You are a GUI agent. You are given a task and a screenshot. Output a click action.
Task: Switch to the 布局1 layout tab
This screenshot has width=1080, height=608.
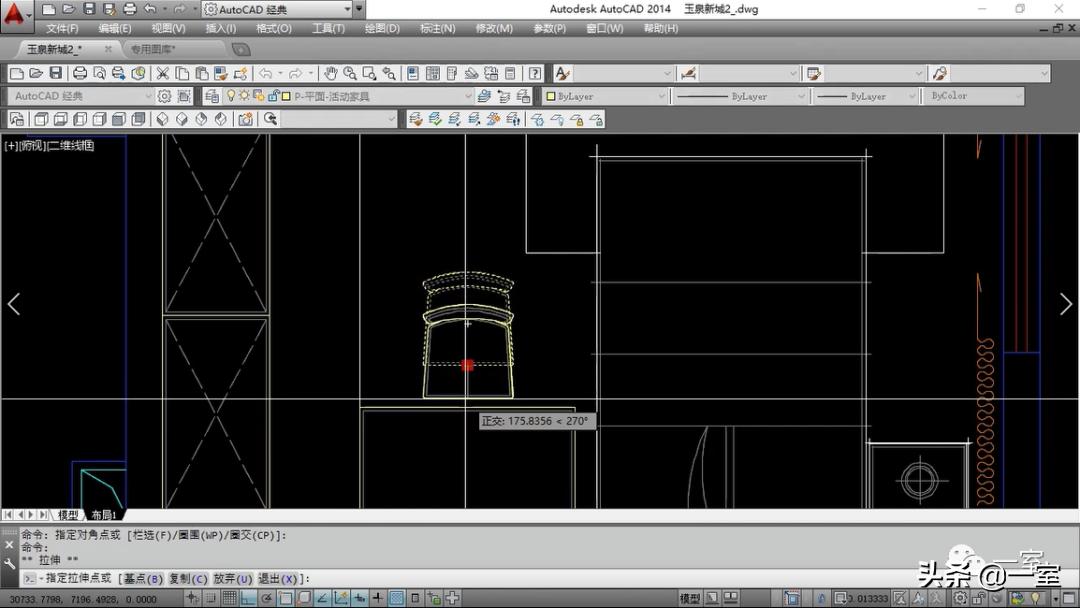pos(104,515)
